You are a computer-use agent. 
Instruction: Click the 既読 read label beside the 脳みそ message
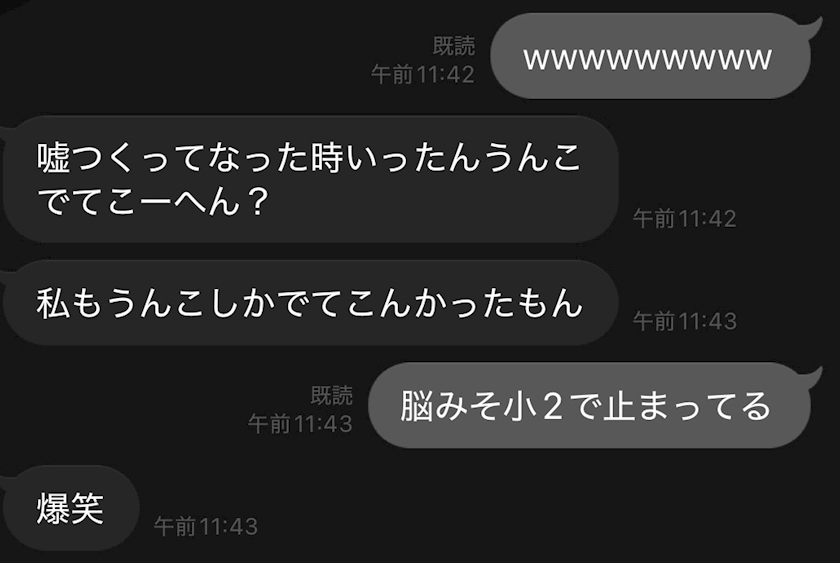click(x=332, y=395)
